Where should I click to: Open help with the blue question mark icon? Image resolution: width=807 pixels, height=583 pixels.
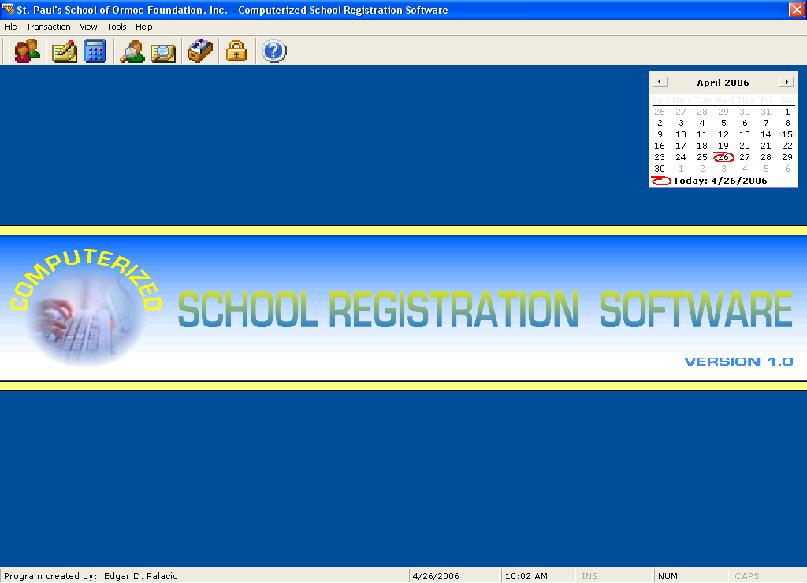coord(274,51)
